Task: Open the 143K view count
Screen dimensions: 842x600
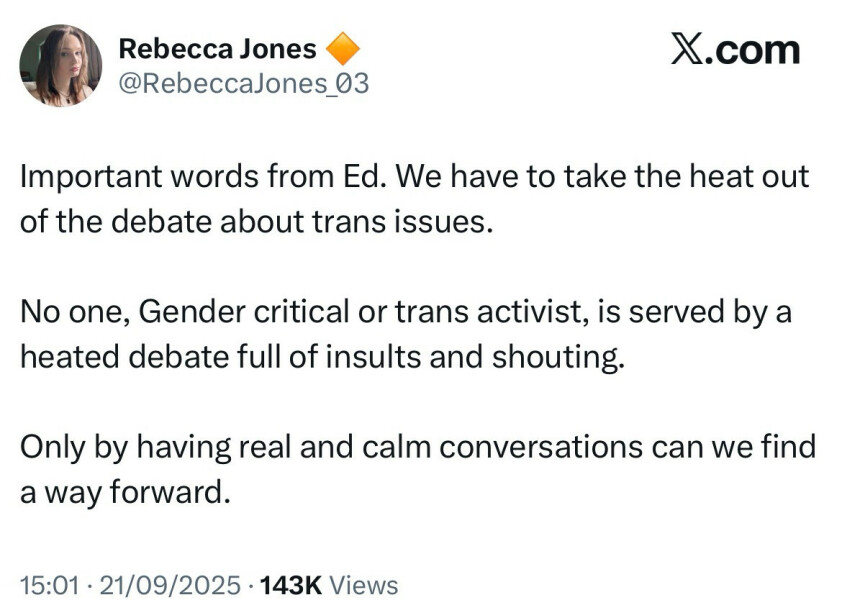Action: coord(290,584)
